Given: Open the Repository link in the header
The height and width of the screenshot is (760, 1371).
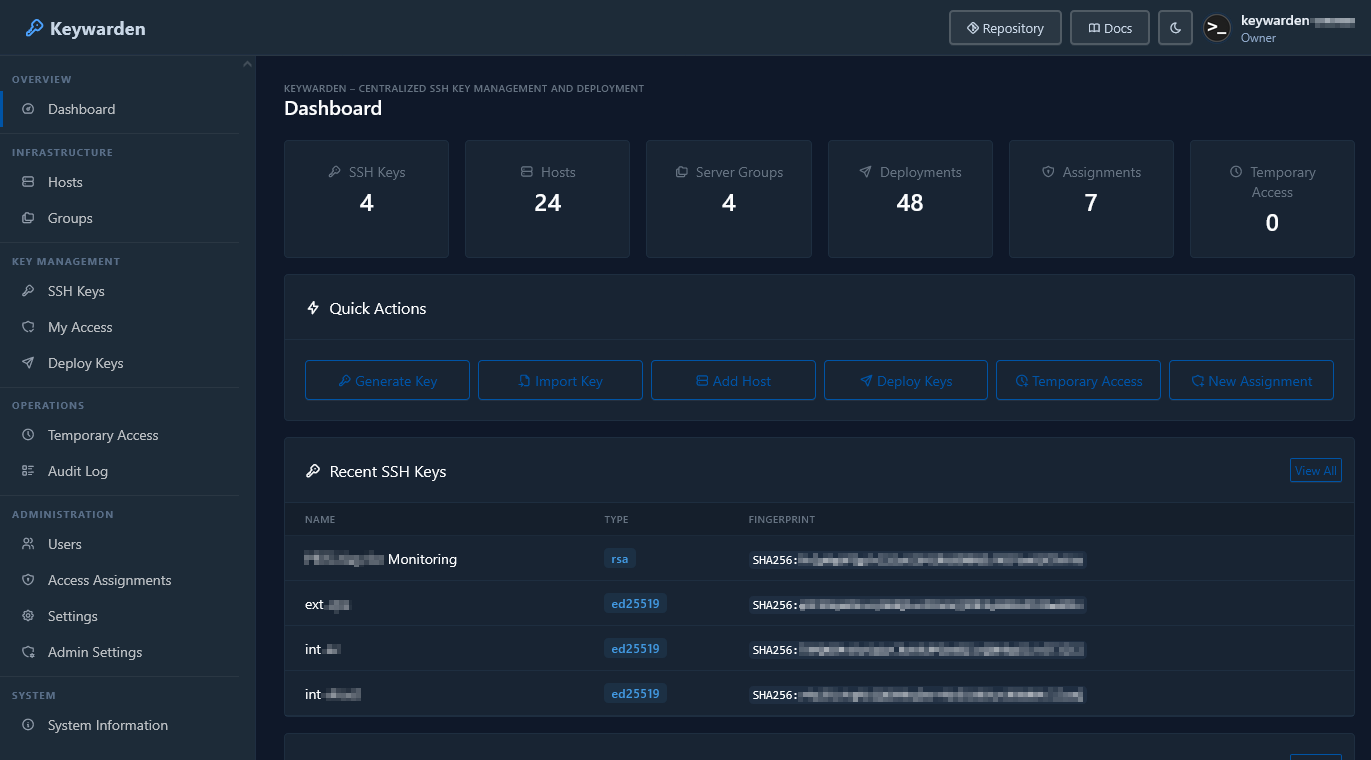Looking at the screenshot, I should (1005, 28).
